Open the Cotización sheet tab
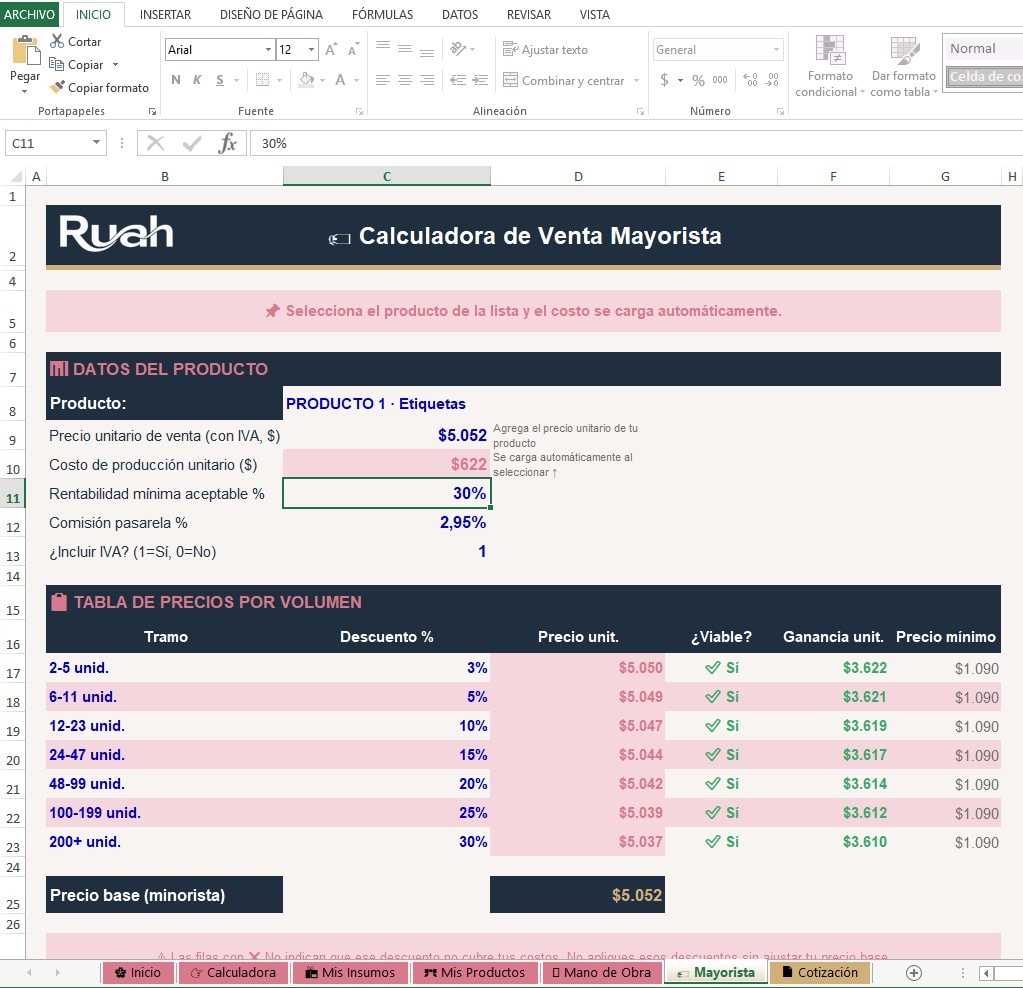 coord(819,972)
